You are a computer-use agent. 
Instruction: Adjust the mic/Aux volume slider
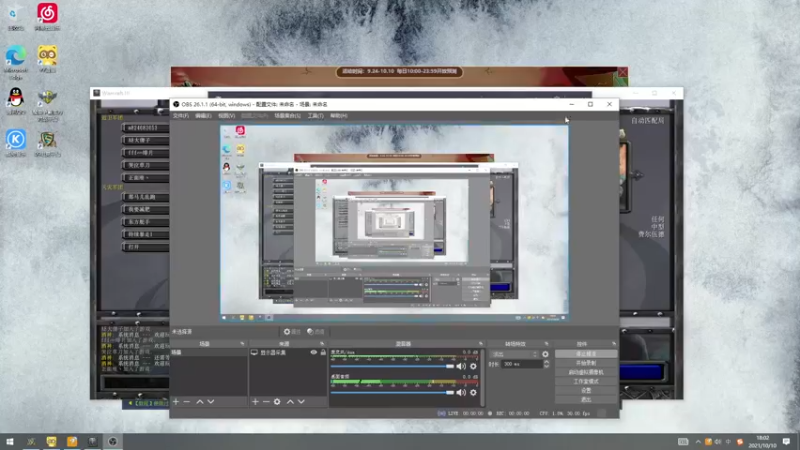point(392,366)
